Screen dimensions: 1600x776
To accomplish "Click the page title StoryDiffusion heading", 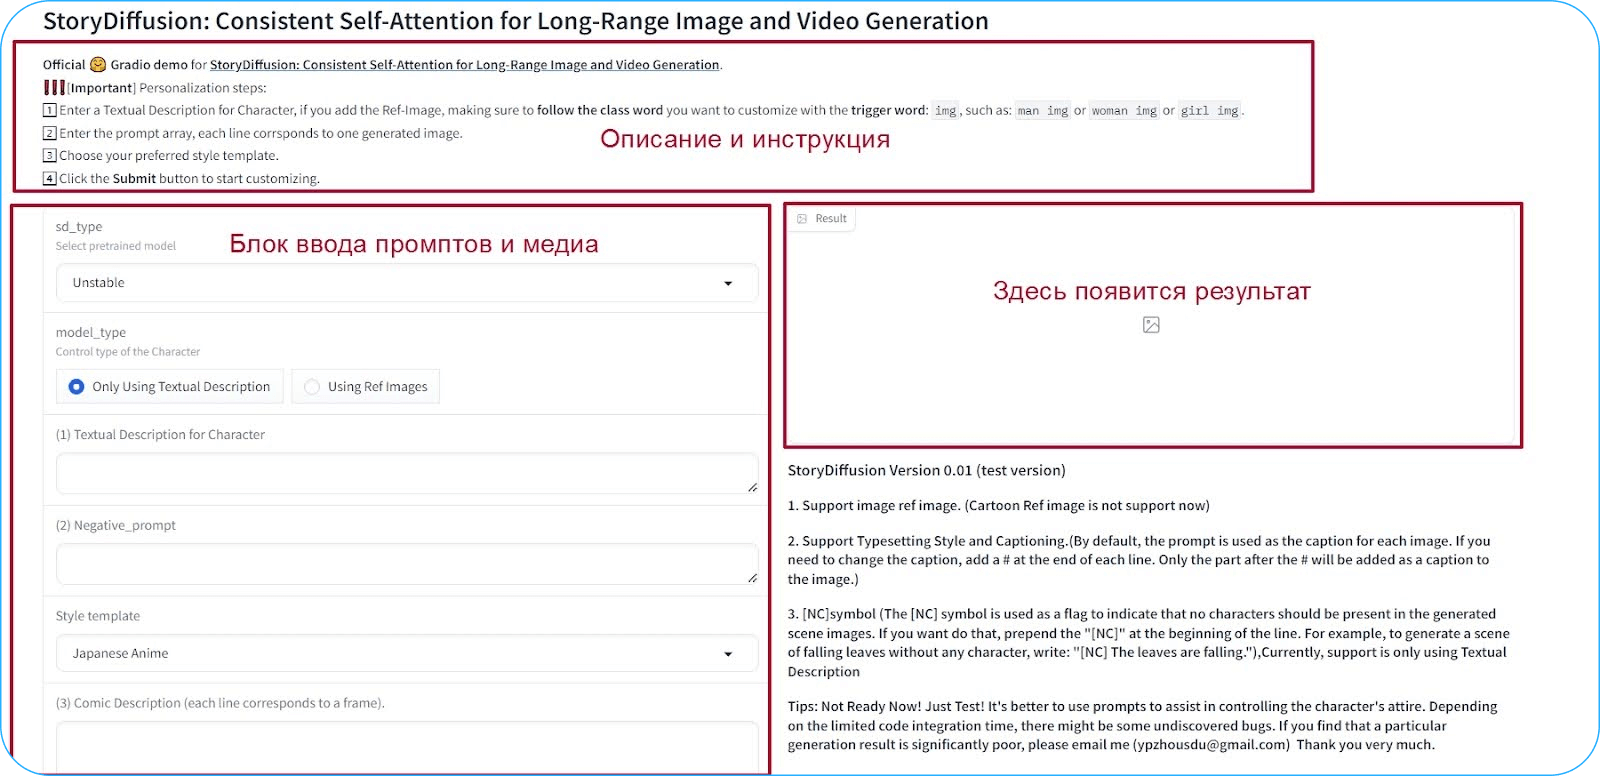I will 516,21.
